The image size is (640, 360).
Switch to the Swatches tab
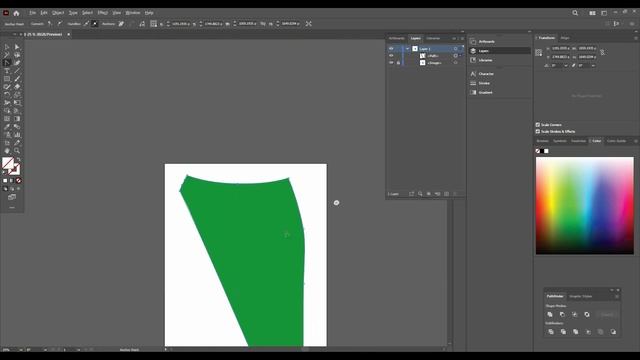click(x=578, y=141)
